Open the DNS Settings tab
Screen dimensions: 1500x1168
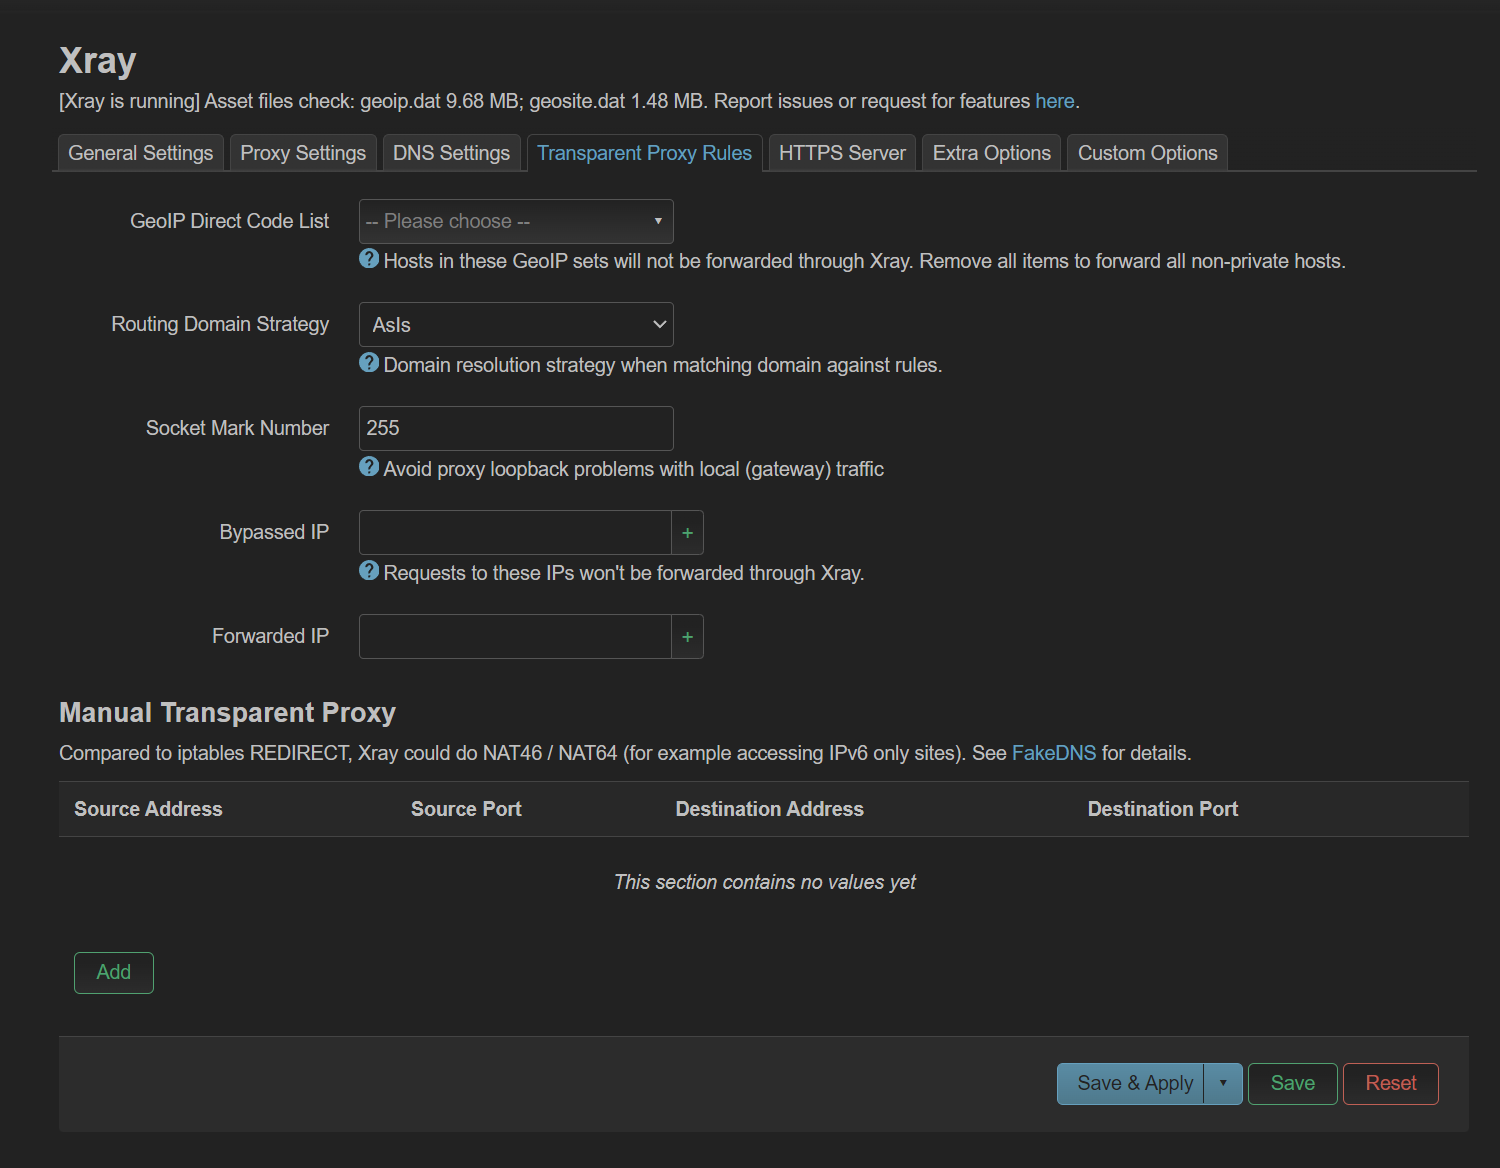tap(451, 153)
